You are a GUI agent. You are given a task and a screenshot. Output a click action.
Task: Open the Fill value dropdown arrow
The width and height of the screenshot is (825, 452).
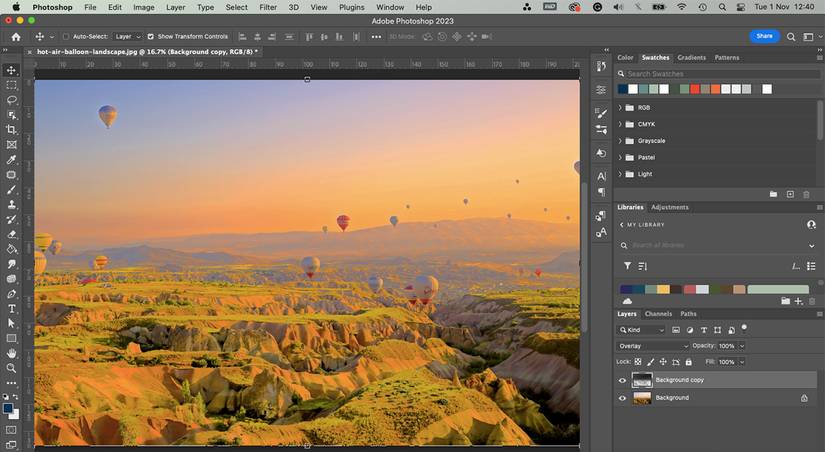(742, 362)
